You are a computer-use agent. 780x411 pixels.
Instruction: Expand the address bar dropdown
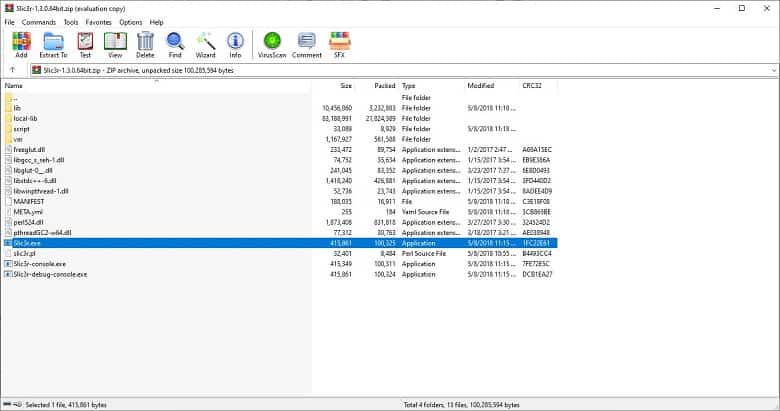774,71
